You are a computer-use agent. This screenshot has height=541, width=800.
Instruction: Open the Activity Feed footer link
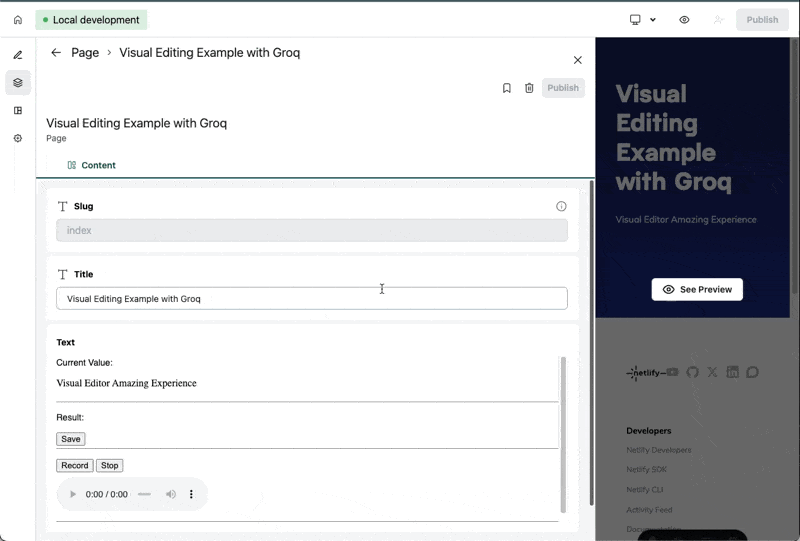coord(649,510)
